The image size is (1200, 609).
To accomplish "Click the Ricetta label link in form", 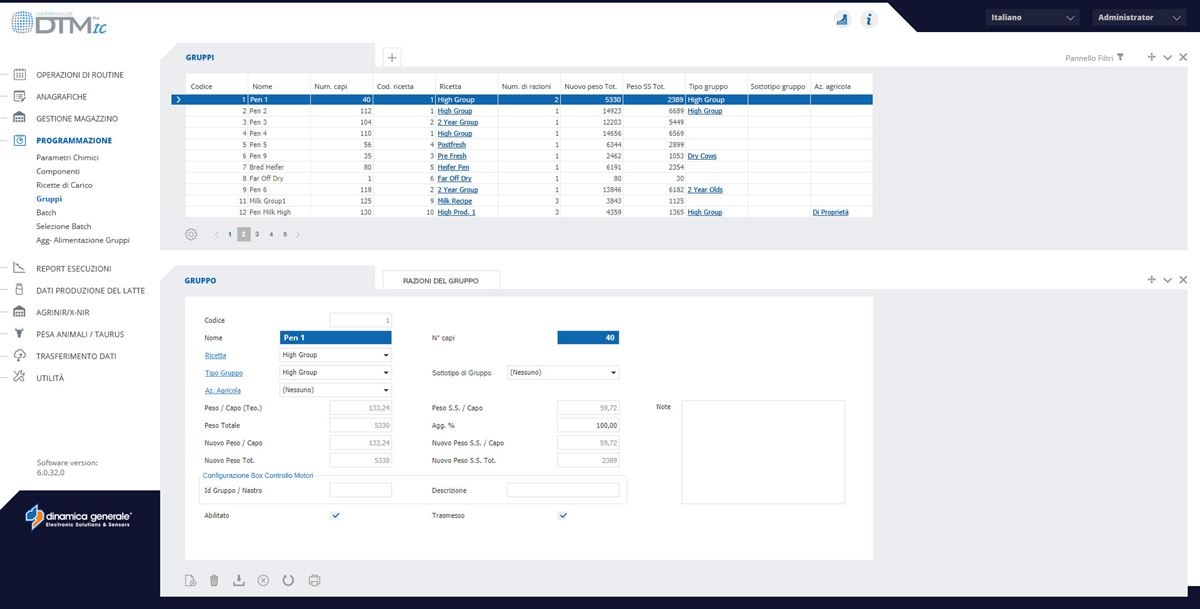I will point(215,355).
